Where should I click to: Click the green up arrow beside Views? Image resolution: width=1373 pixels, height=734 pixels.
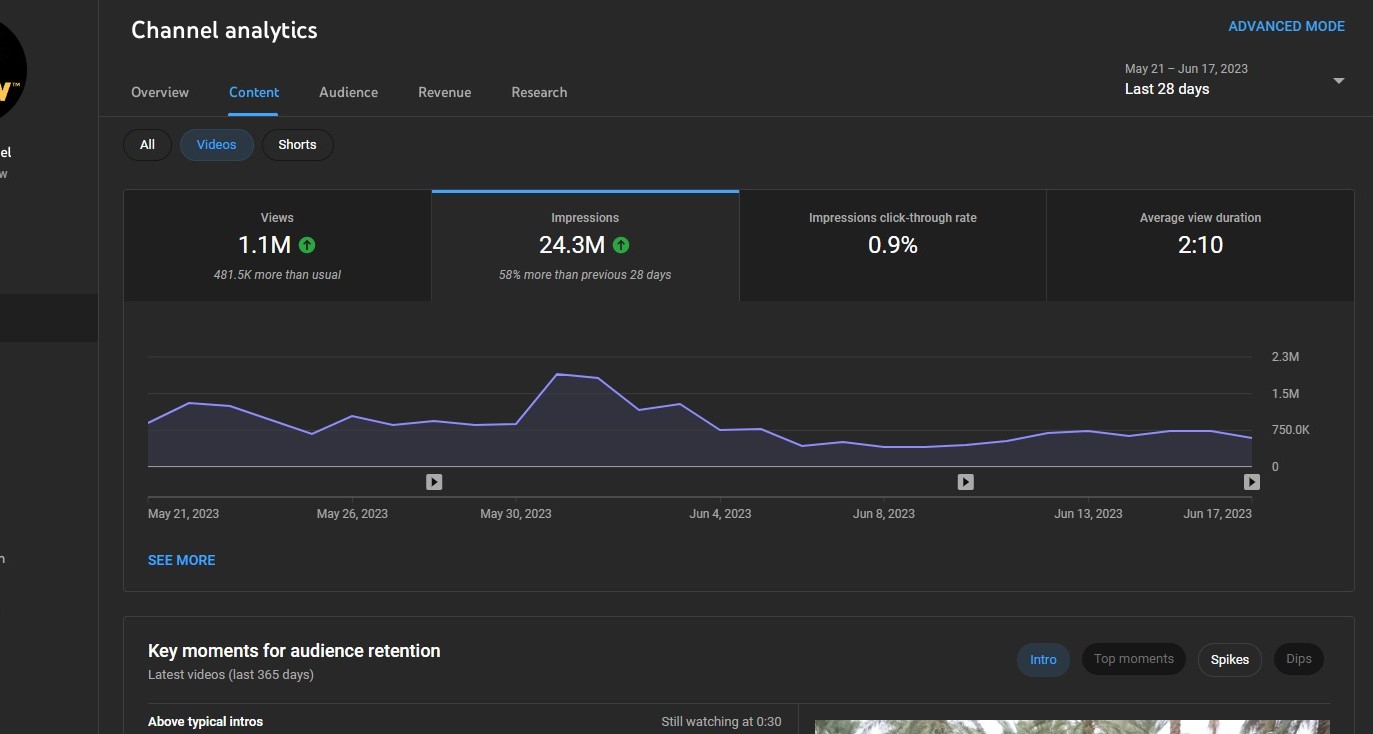coord(307,245)
